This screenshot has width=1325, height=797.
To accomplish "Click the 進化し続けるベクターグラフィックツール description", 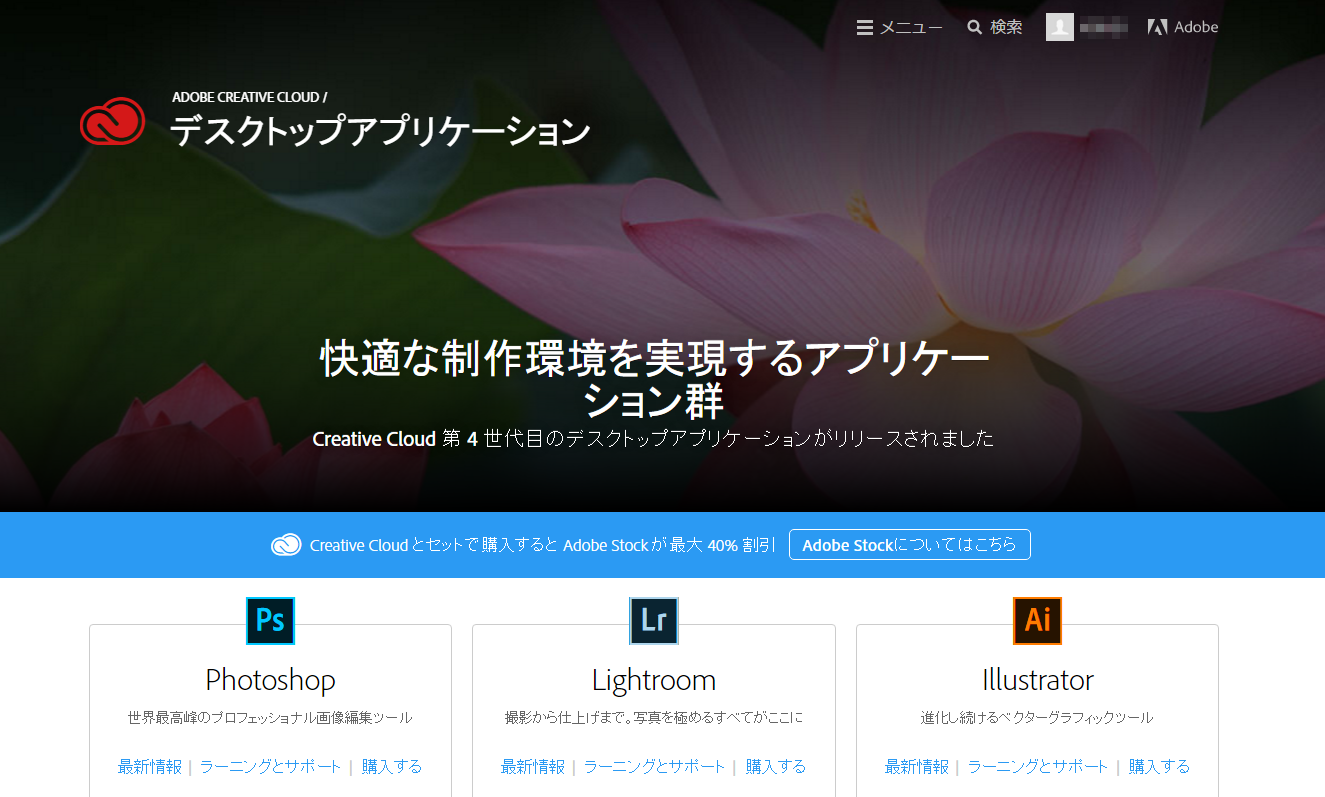I will click(x=1037, y=718).
